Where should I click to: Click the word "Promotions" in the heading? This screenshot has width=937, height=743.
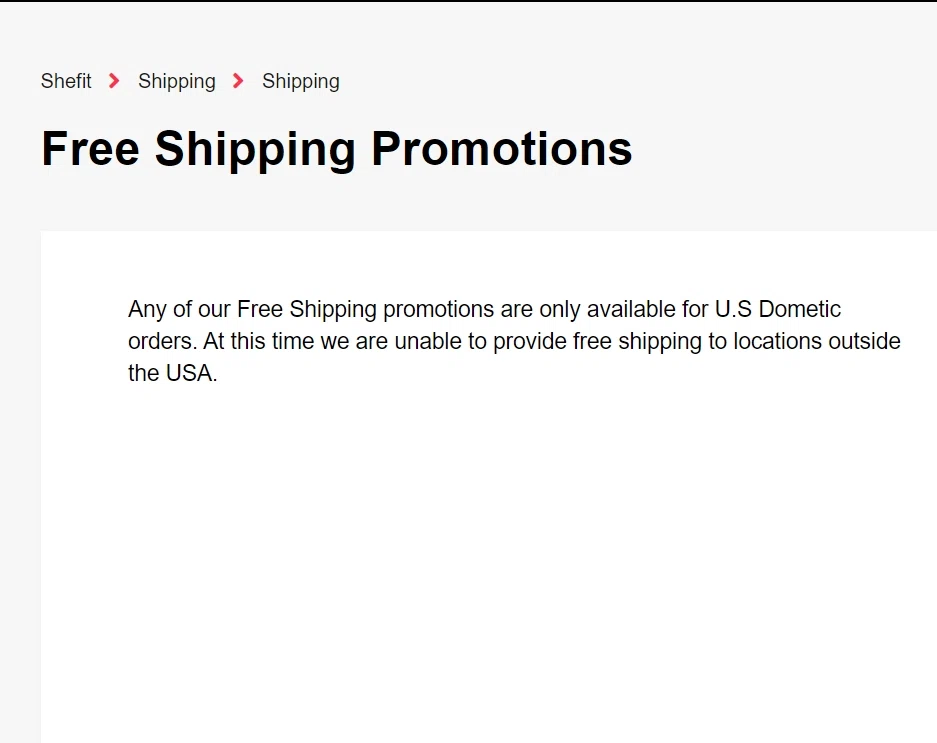[501, 149]
